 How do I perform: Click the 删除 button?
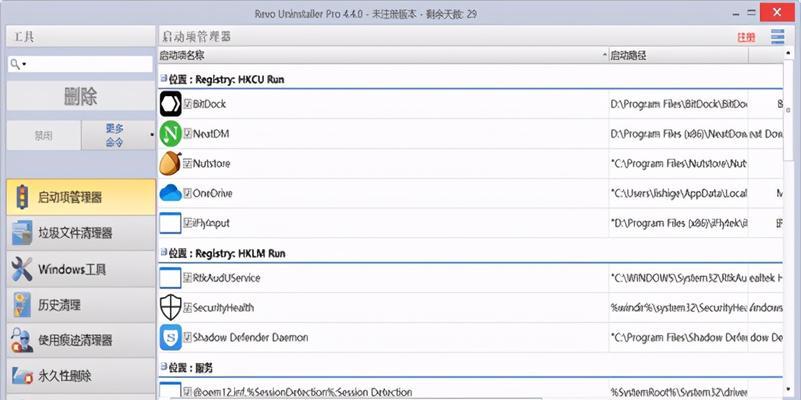point(81,96)
